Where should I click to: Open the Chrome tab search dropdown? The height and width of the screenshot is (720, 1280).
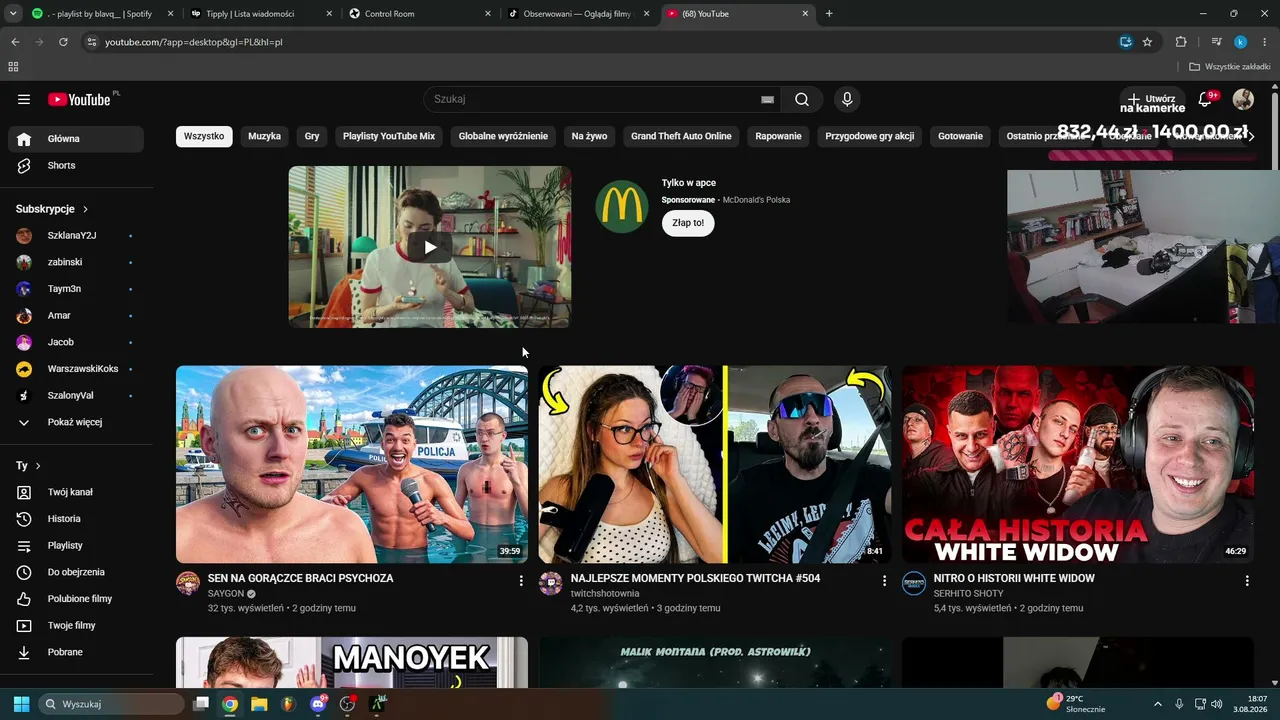pyautogui.click(x=13, y=14)
